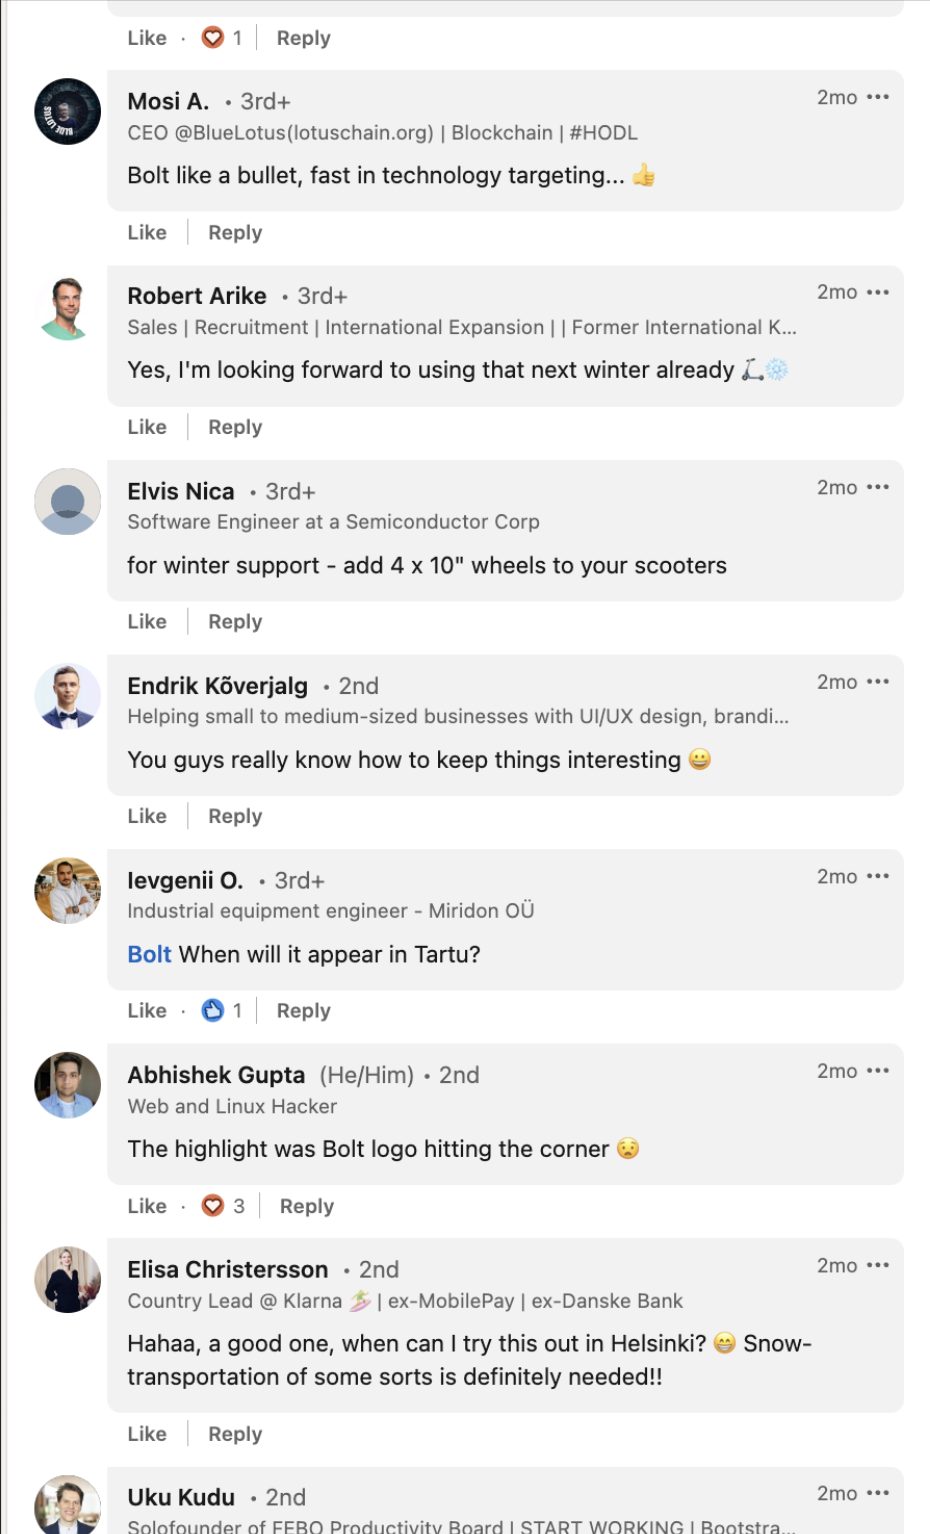Reply to Robert Arike's comment
Image resolution: width=930 pixels, height=1534 pixels.
[x=235, y=428]
